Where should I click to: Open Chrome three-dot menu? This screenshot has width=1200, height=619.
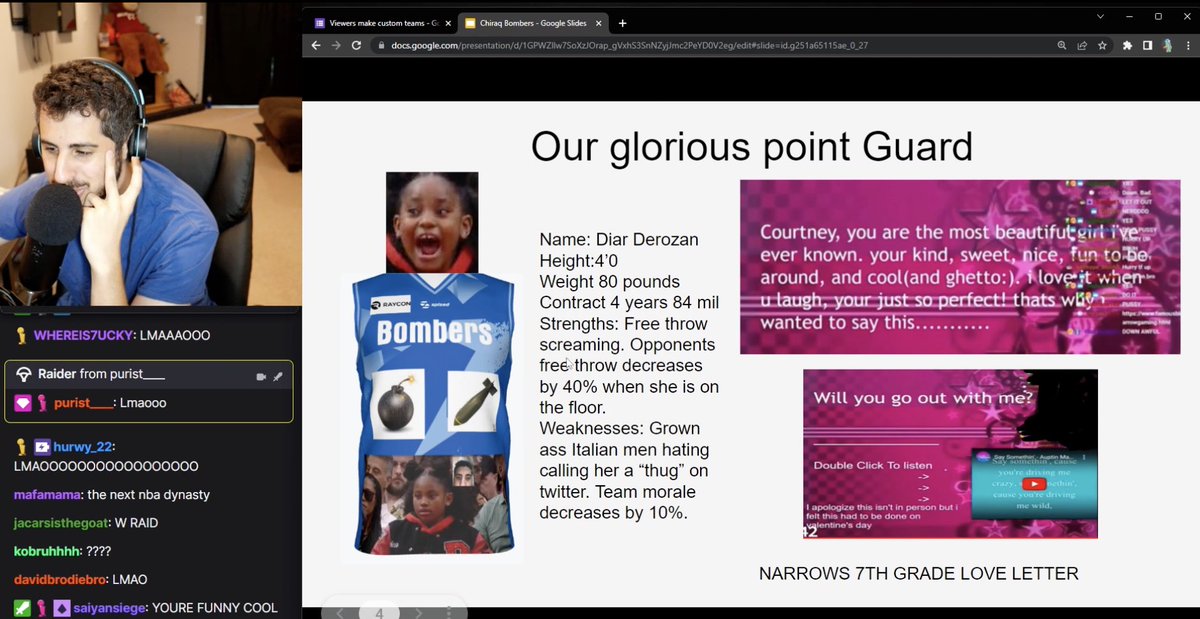tap(1186, 46)
